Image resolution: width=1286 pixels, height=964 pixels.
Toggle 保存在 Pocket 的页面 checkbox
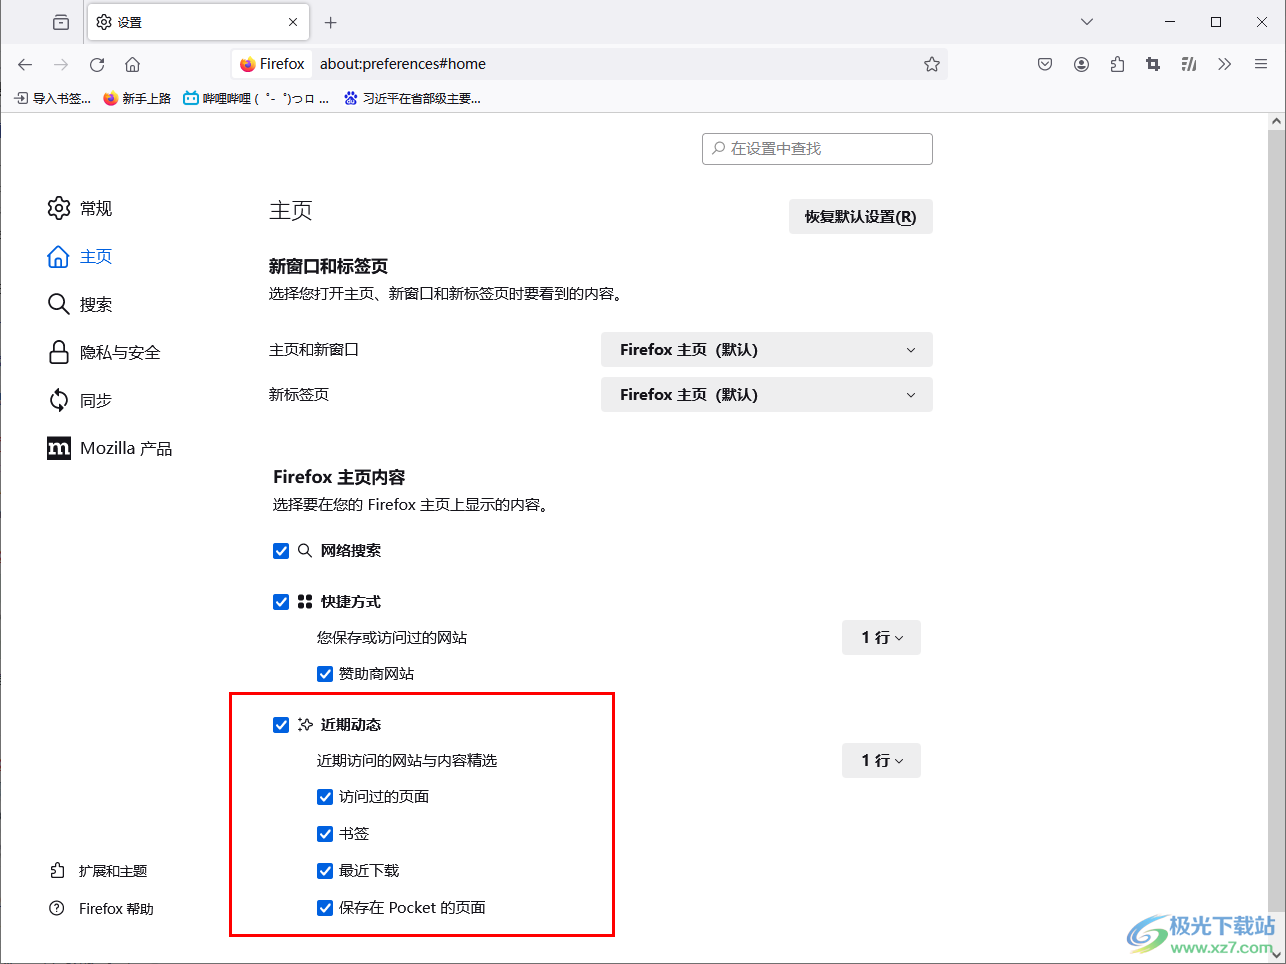[325, 908]
